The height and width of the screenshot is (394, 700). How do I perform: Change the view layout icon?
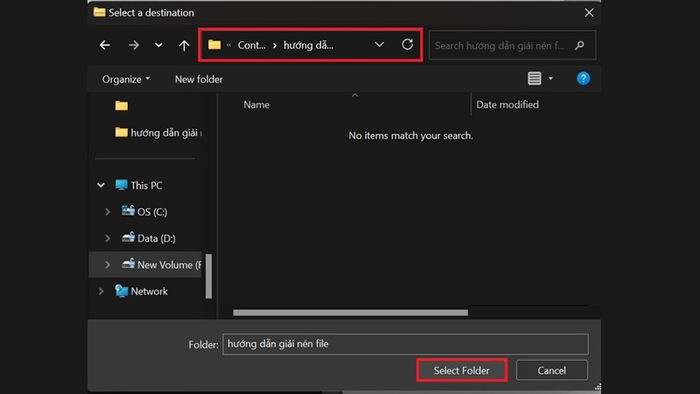534,79
